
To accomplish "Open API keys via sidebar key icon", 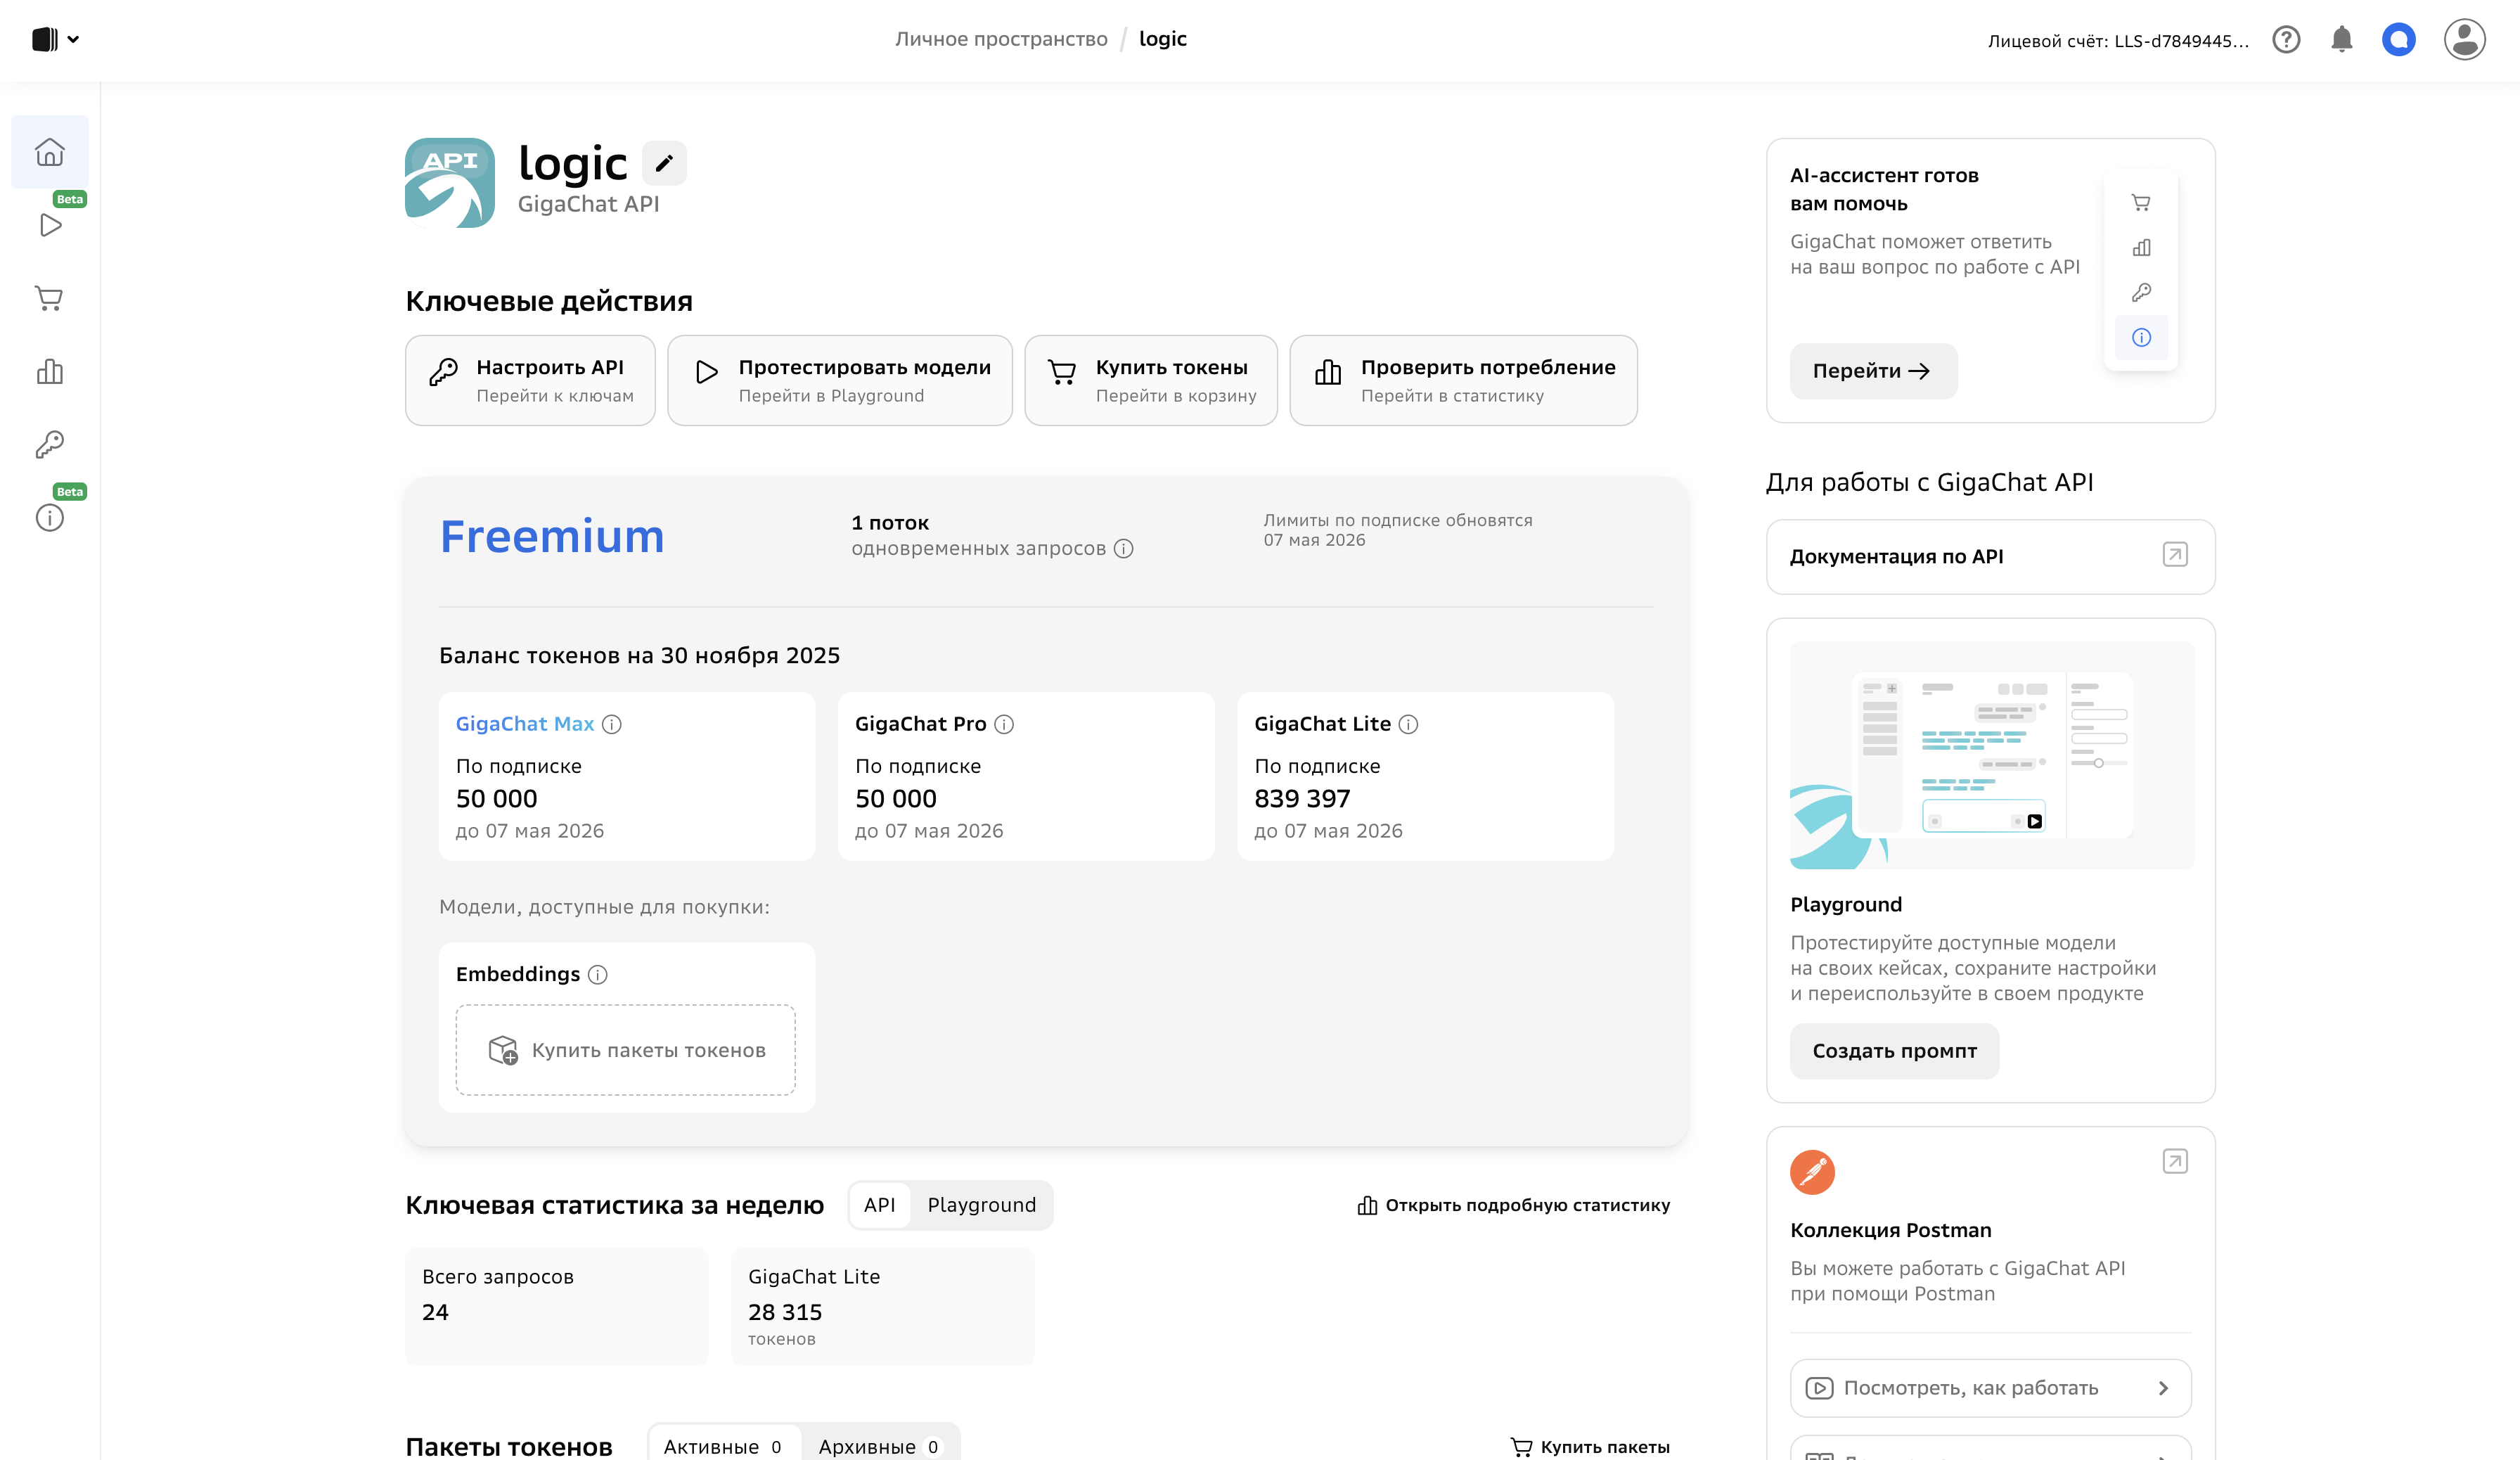I will pos(49,444).
